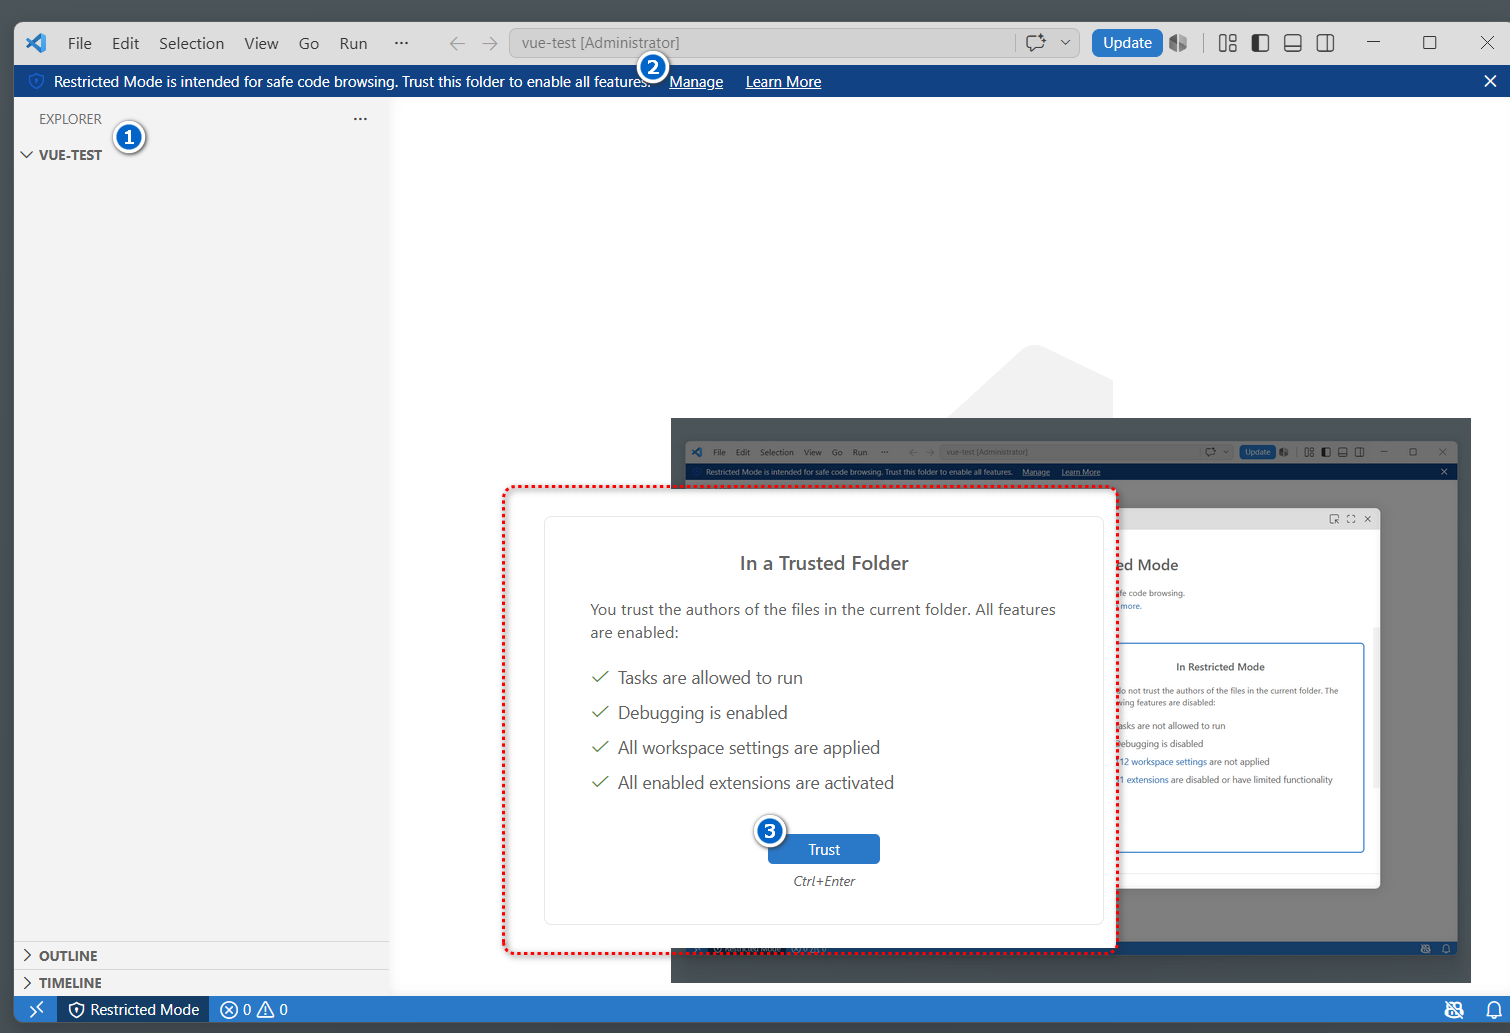The height and width of the screenshot is (1033, 1510).
Task: Open the remote window indicator in status bar
Action: point(36,1010)
